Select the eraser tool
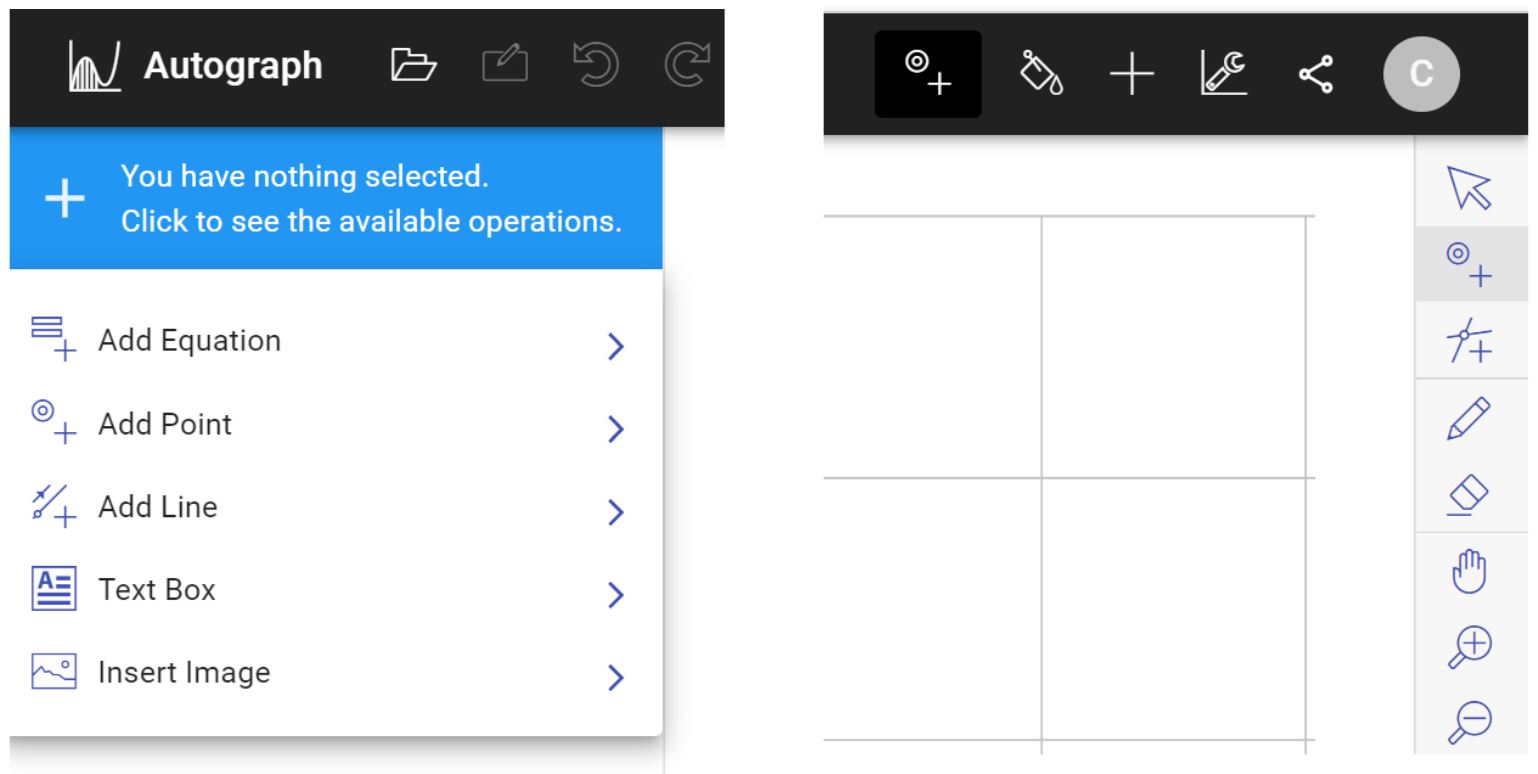The image size is (1538, 774). click(x=1469, y=495)
